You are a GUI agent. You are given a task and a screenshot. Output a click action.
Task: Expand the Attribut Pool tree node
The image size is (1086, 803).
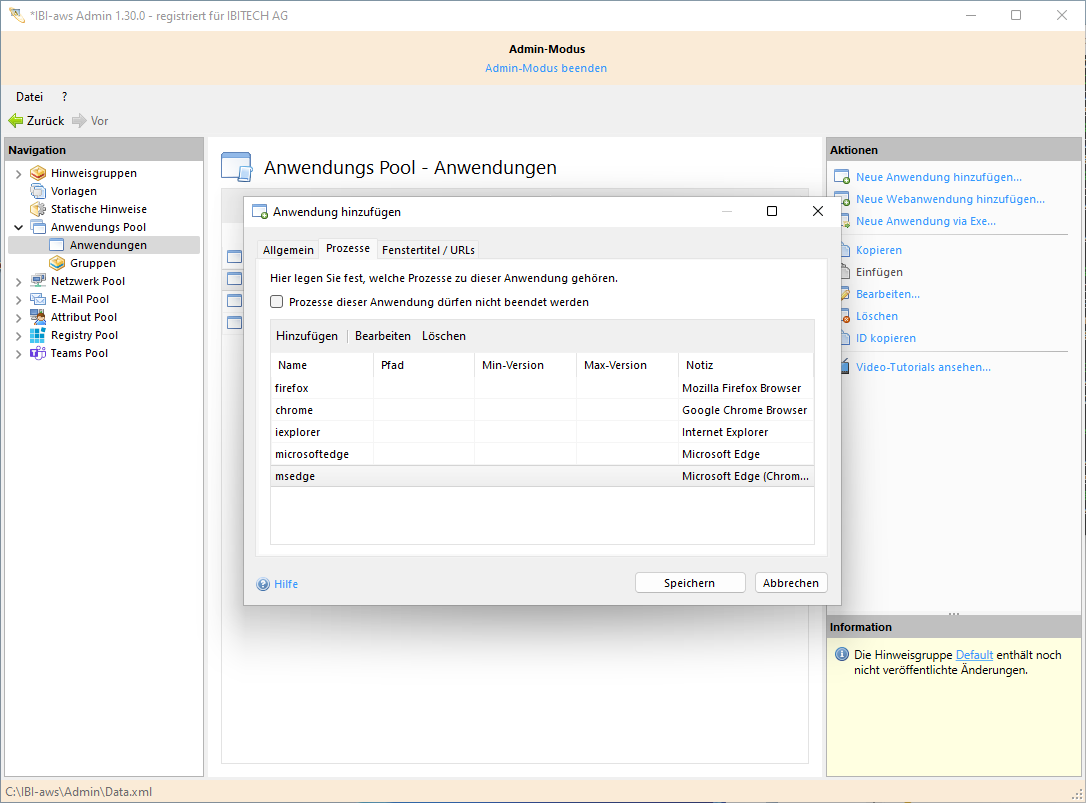click(18, 318)
